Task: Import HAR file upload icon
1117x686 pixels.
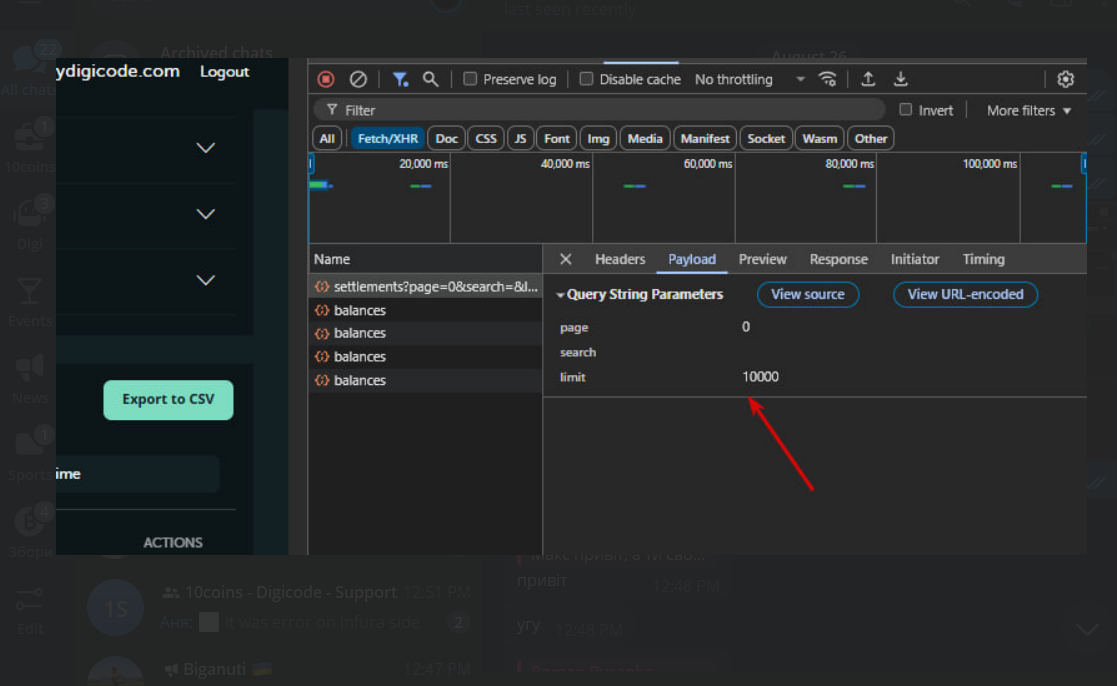Action: pos(868,79)
